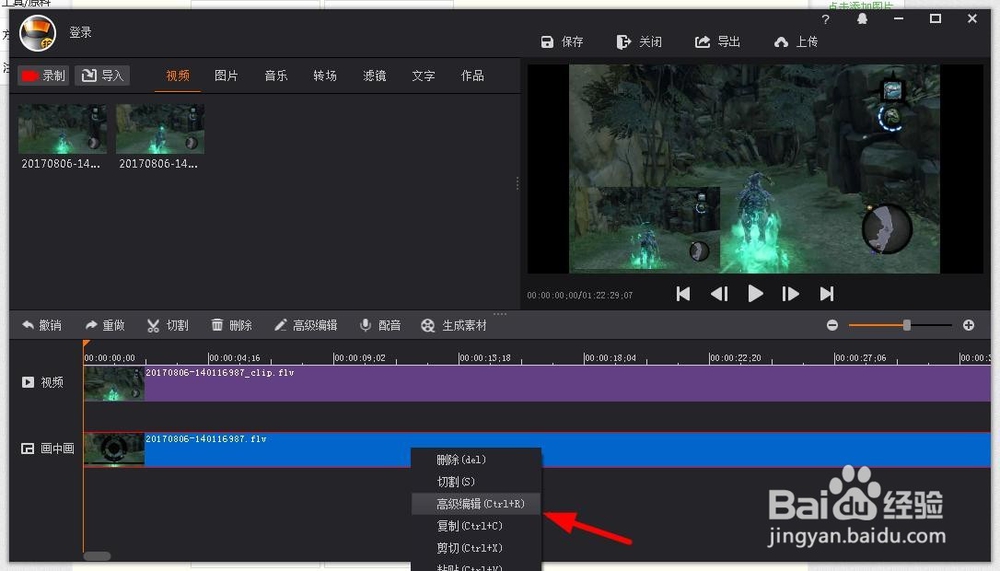Click the horizontal timeline scrollbar thumb
The image size is (1000, 571).
tap(97, 556)
